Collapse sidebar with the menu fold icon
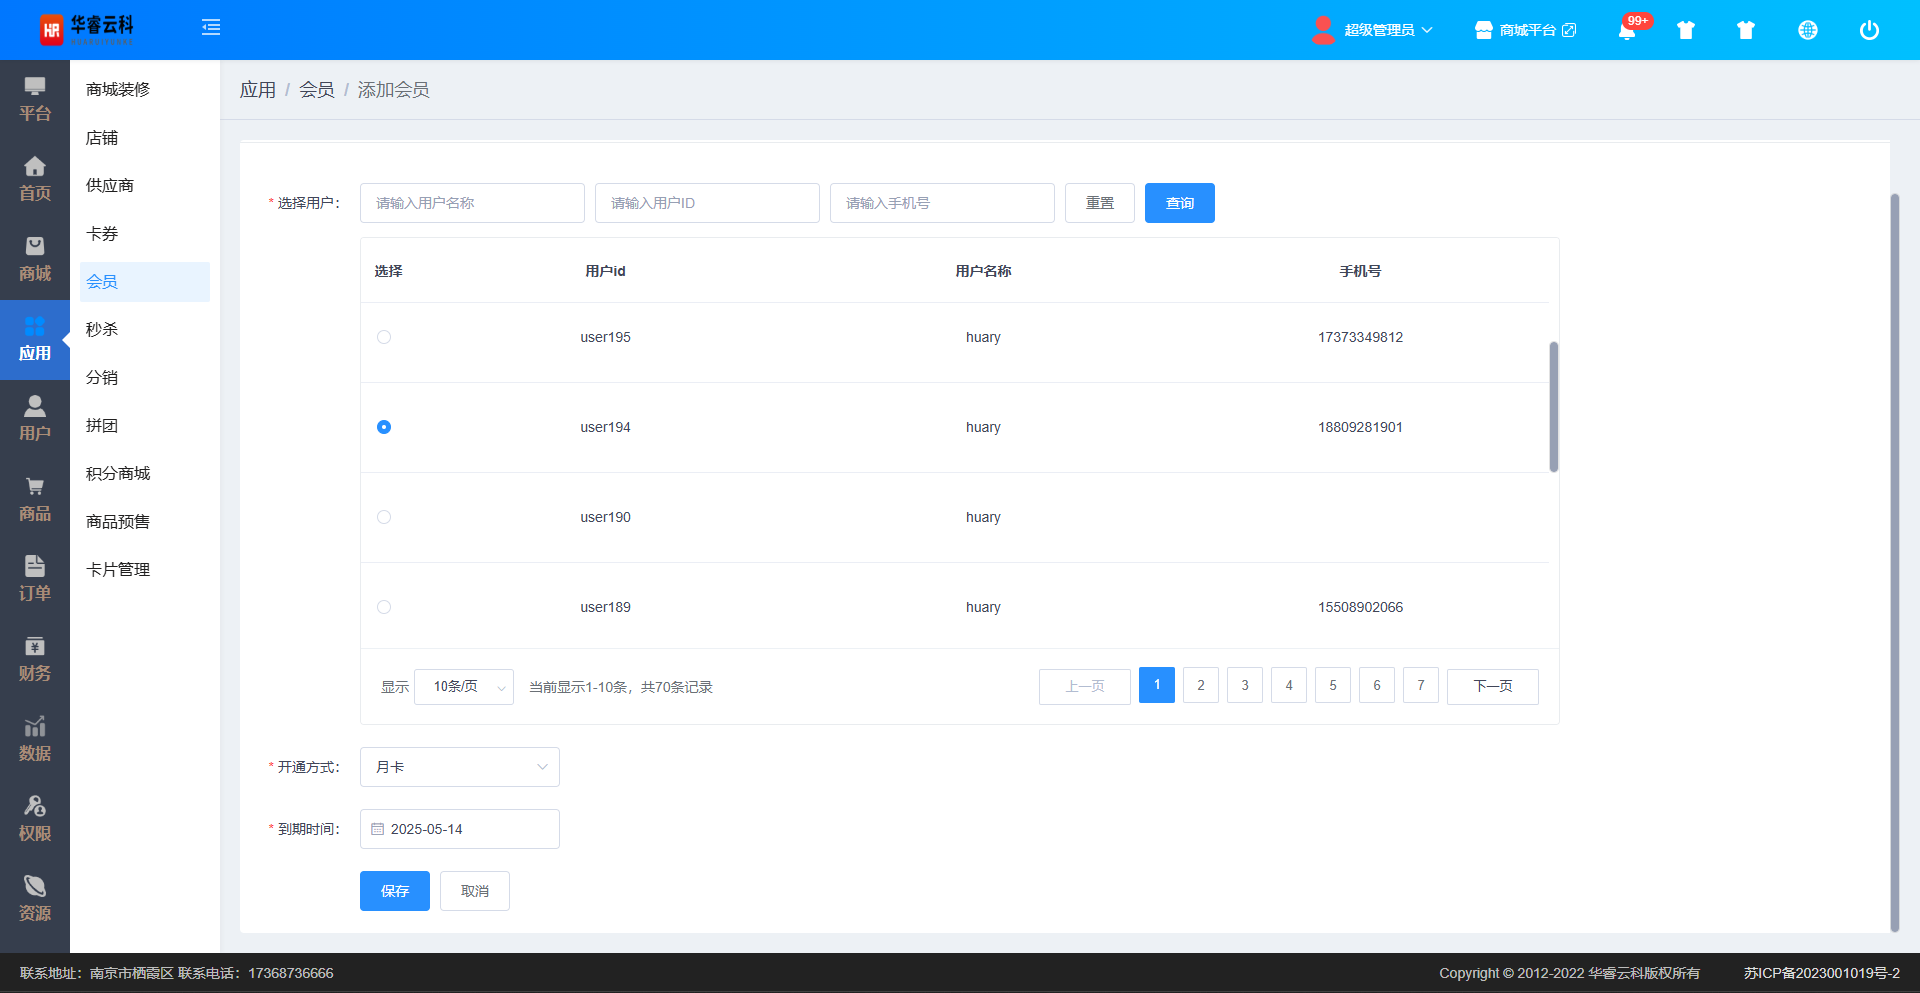This screenshot has width=1920, height=993. pyautogui.click(x=211, y=28)
